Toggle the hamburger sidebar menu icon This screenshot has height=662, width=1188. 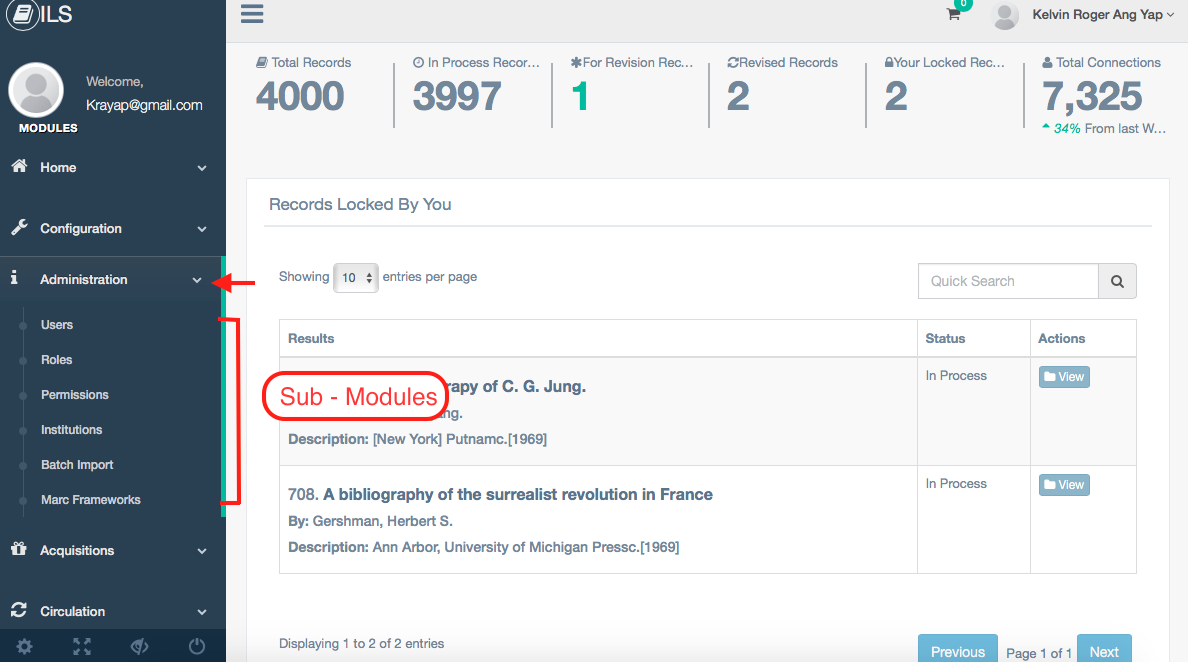[252, 14]
